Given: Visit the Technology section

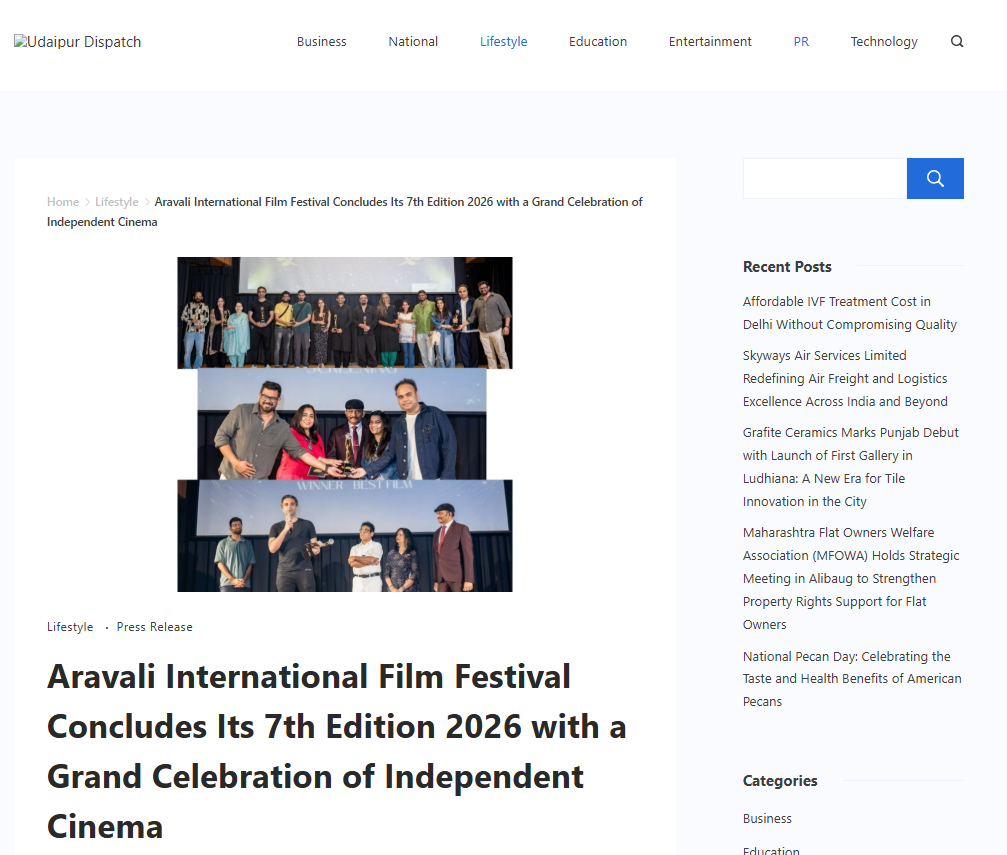Looking at the screenshot, I should (x=884, y=42).
